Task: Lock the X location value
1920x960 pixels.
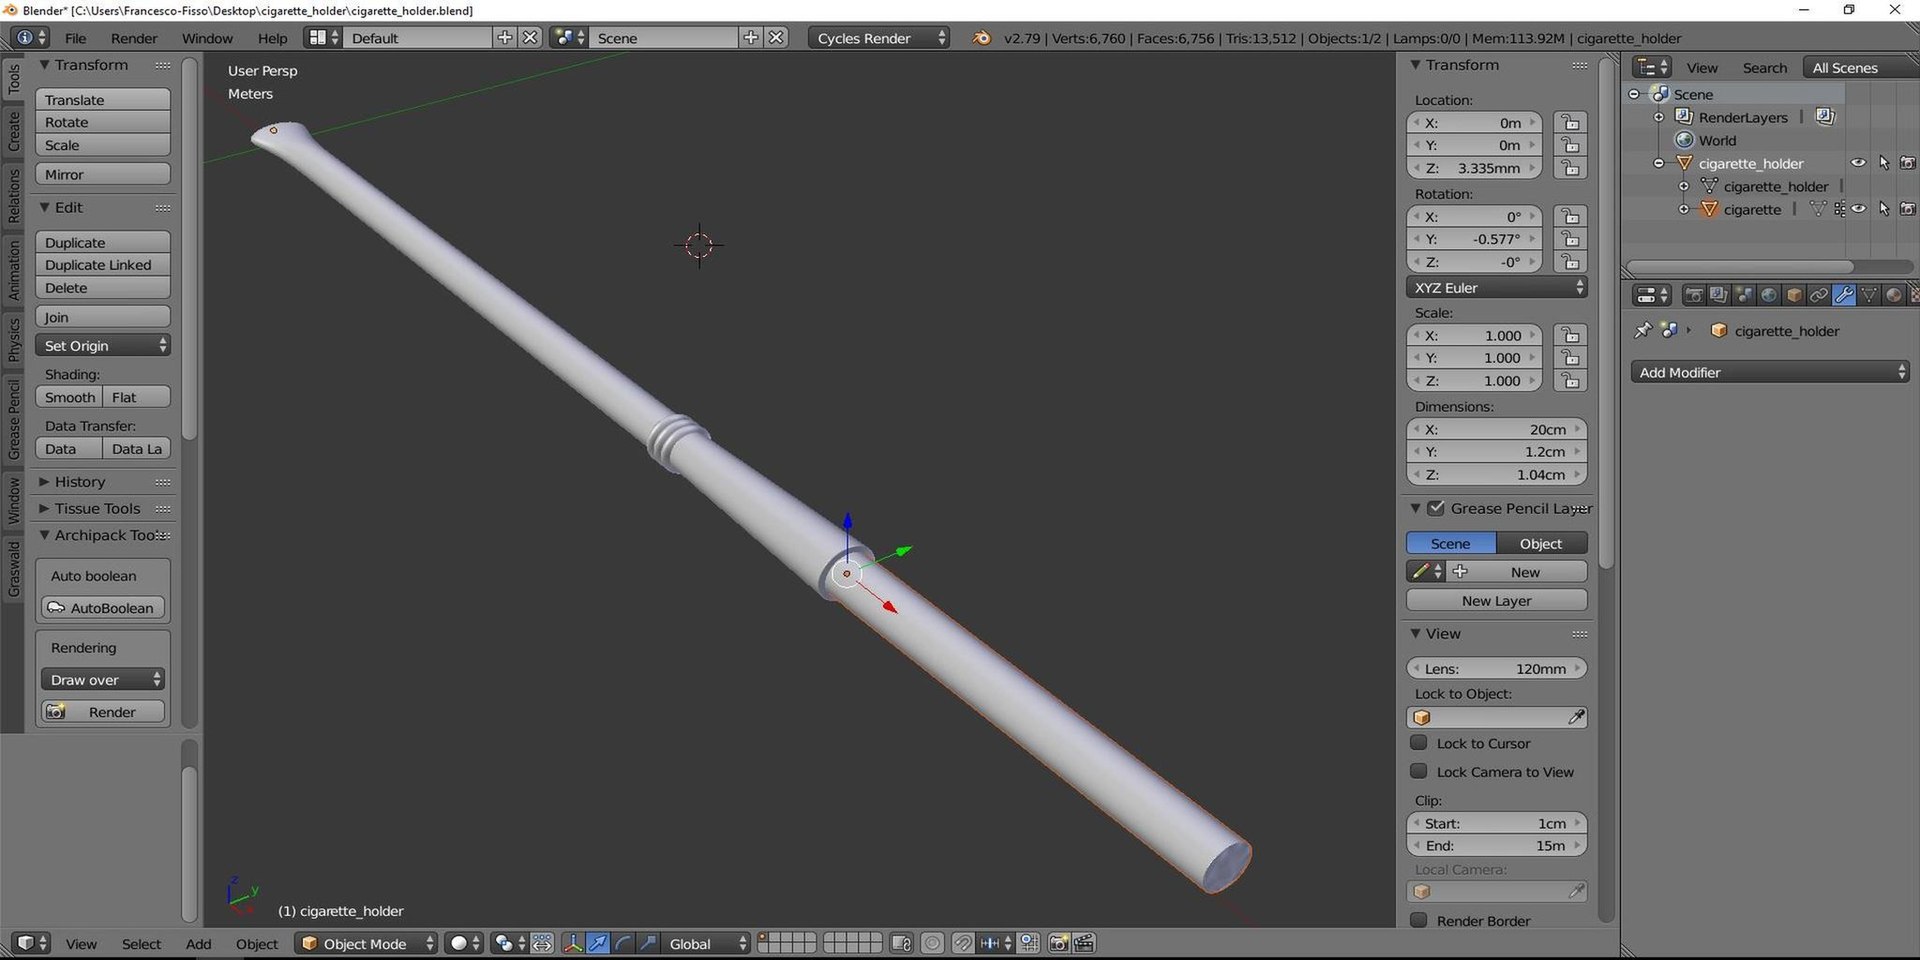Action: (1570, 123)
